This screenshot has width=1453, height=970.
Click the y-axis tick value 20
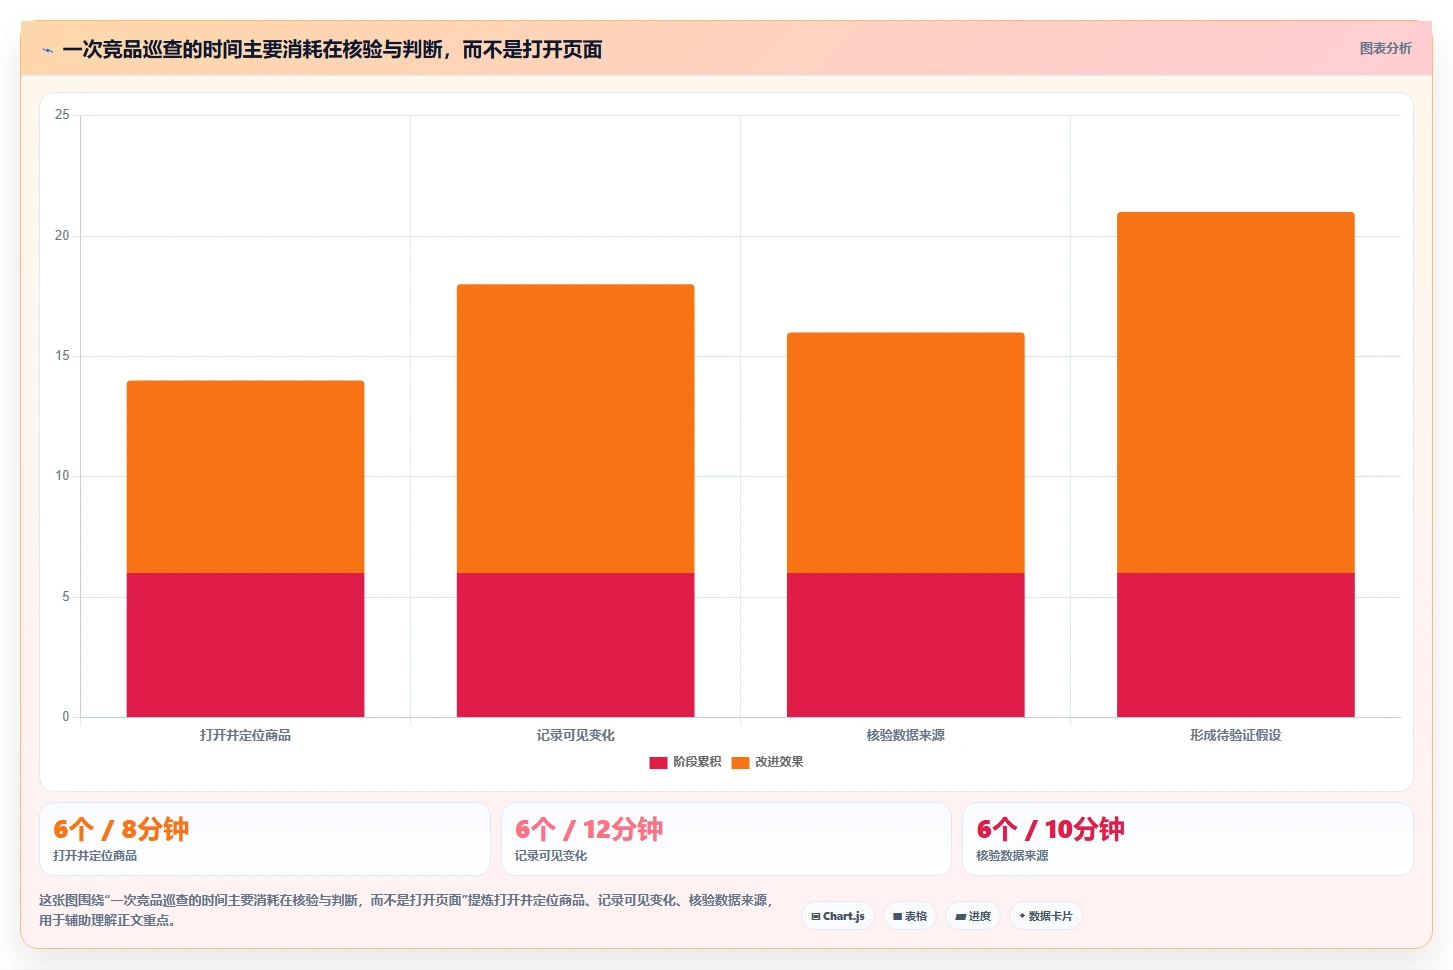[62, 236]
